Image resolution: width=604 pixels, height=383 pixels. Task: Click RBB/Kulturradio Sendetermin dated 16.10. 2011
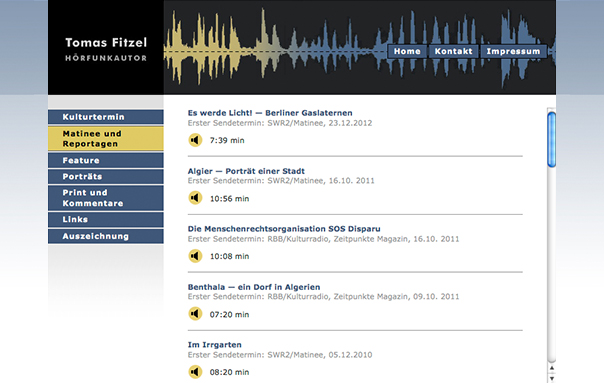324,239
